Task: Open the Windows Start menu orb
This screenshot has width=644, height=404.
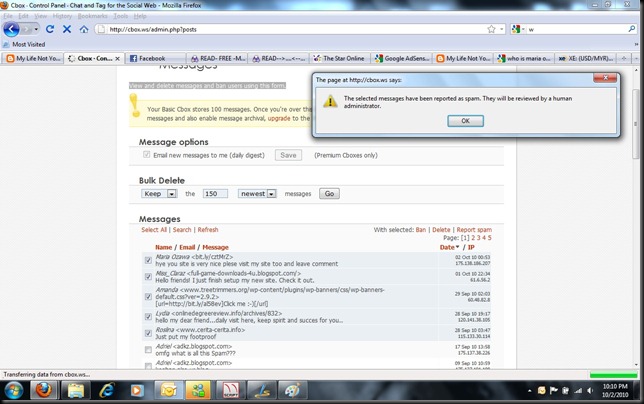Action: 14,390
